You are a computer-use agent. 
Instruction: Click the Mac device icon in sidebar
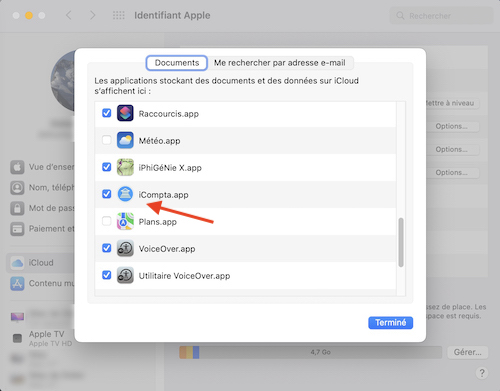coord(17,317)
